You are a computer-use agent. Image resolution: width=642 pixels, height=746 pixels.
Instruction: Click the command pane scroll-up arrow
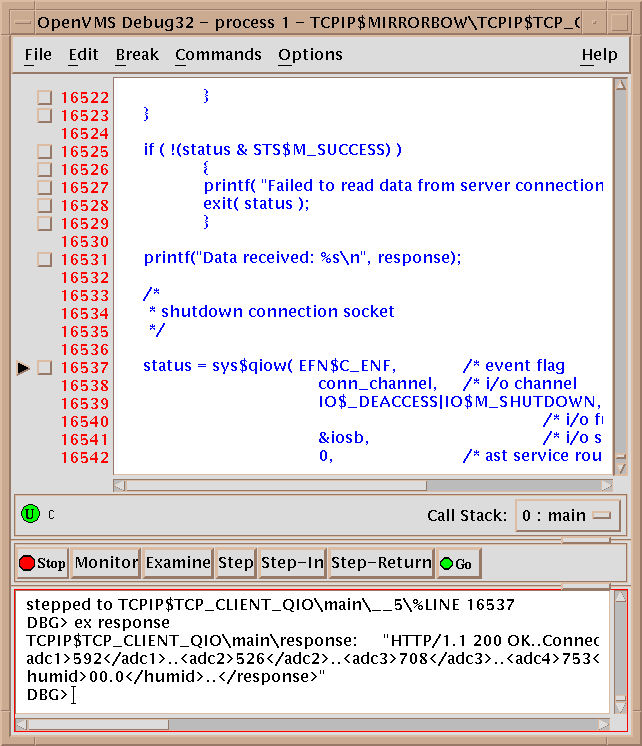pyautogui.click(x=620, y=597)
